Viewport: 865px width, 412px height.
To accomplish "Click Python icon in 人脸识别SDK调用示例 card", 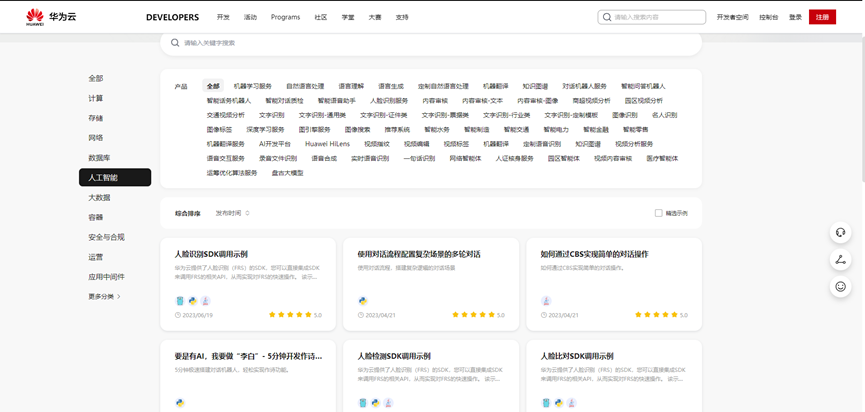I will (193, 301).
